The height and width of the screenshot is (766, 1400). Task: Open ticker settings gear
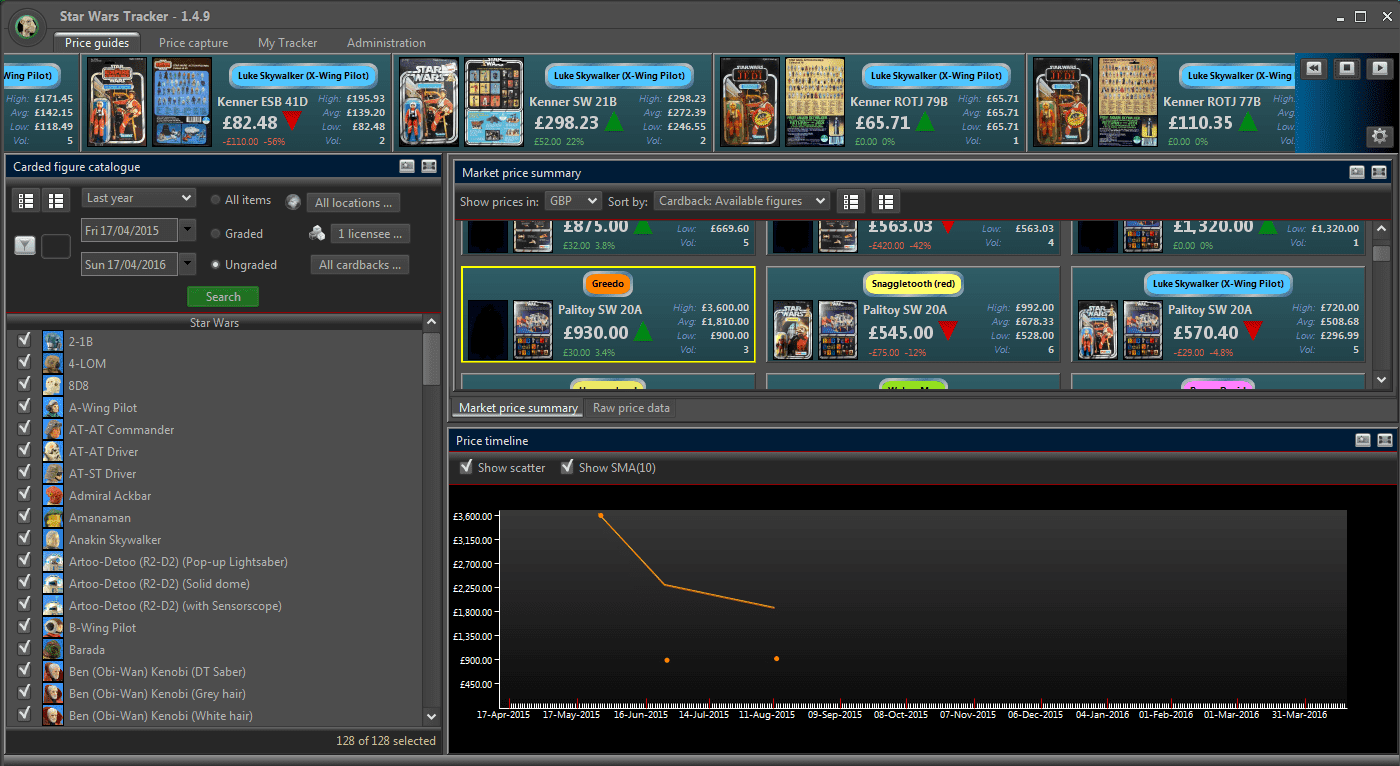click(1380, 137)
